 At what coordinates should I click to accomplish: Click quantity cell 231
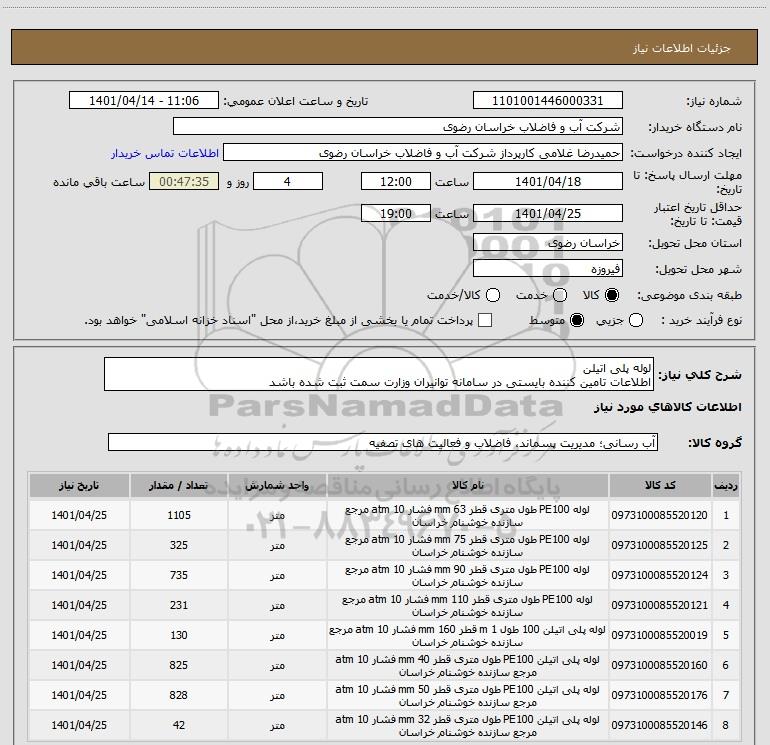(179, 605)
